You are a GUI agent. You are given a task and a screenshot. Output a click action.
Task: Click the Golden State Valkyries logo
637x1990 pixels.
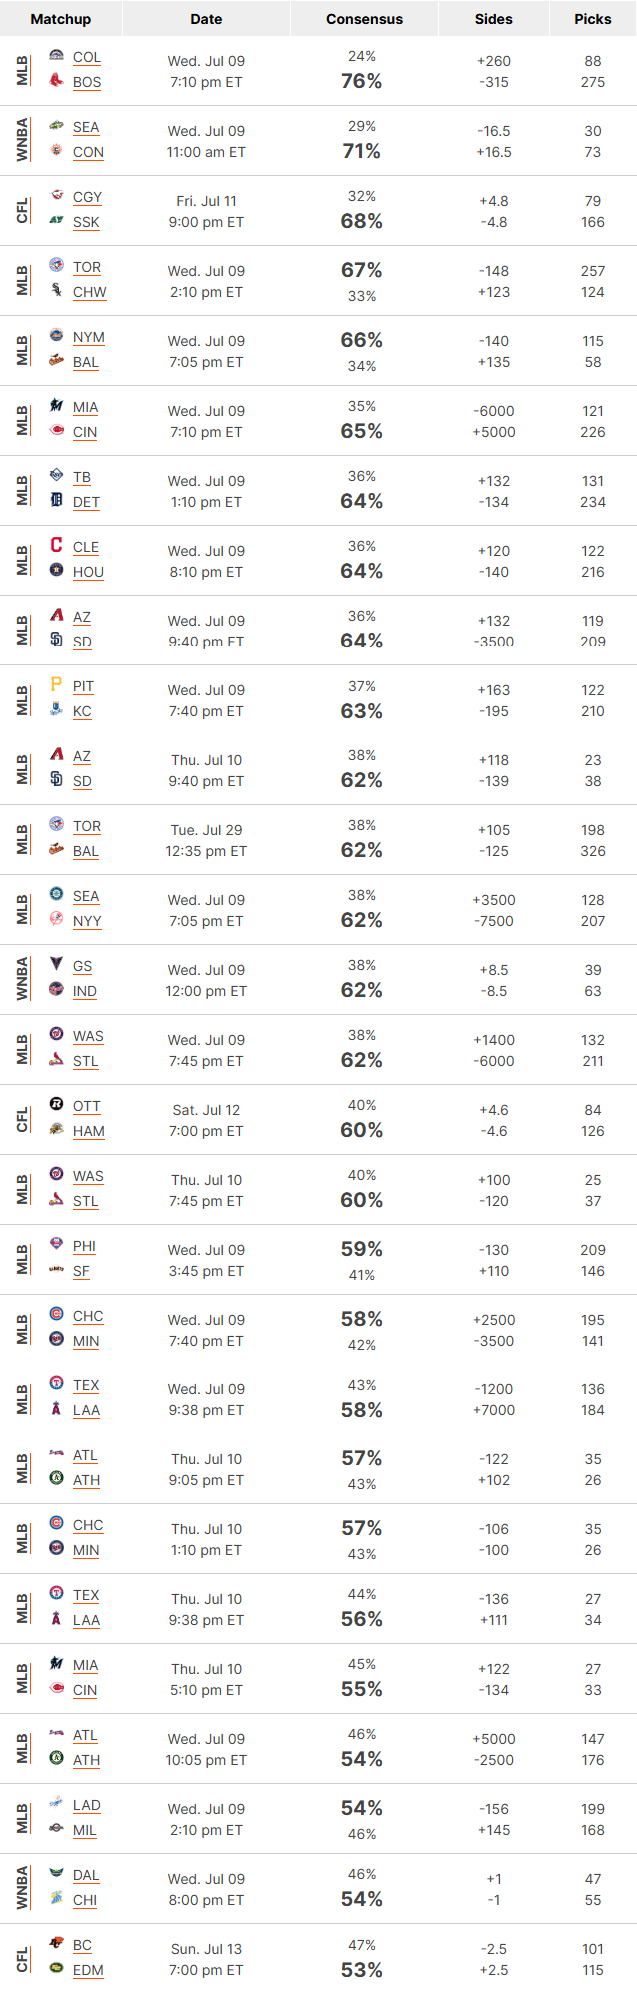57,964
